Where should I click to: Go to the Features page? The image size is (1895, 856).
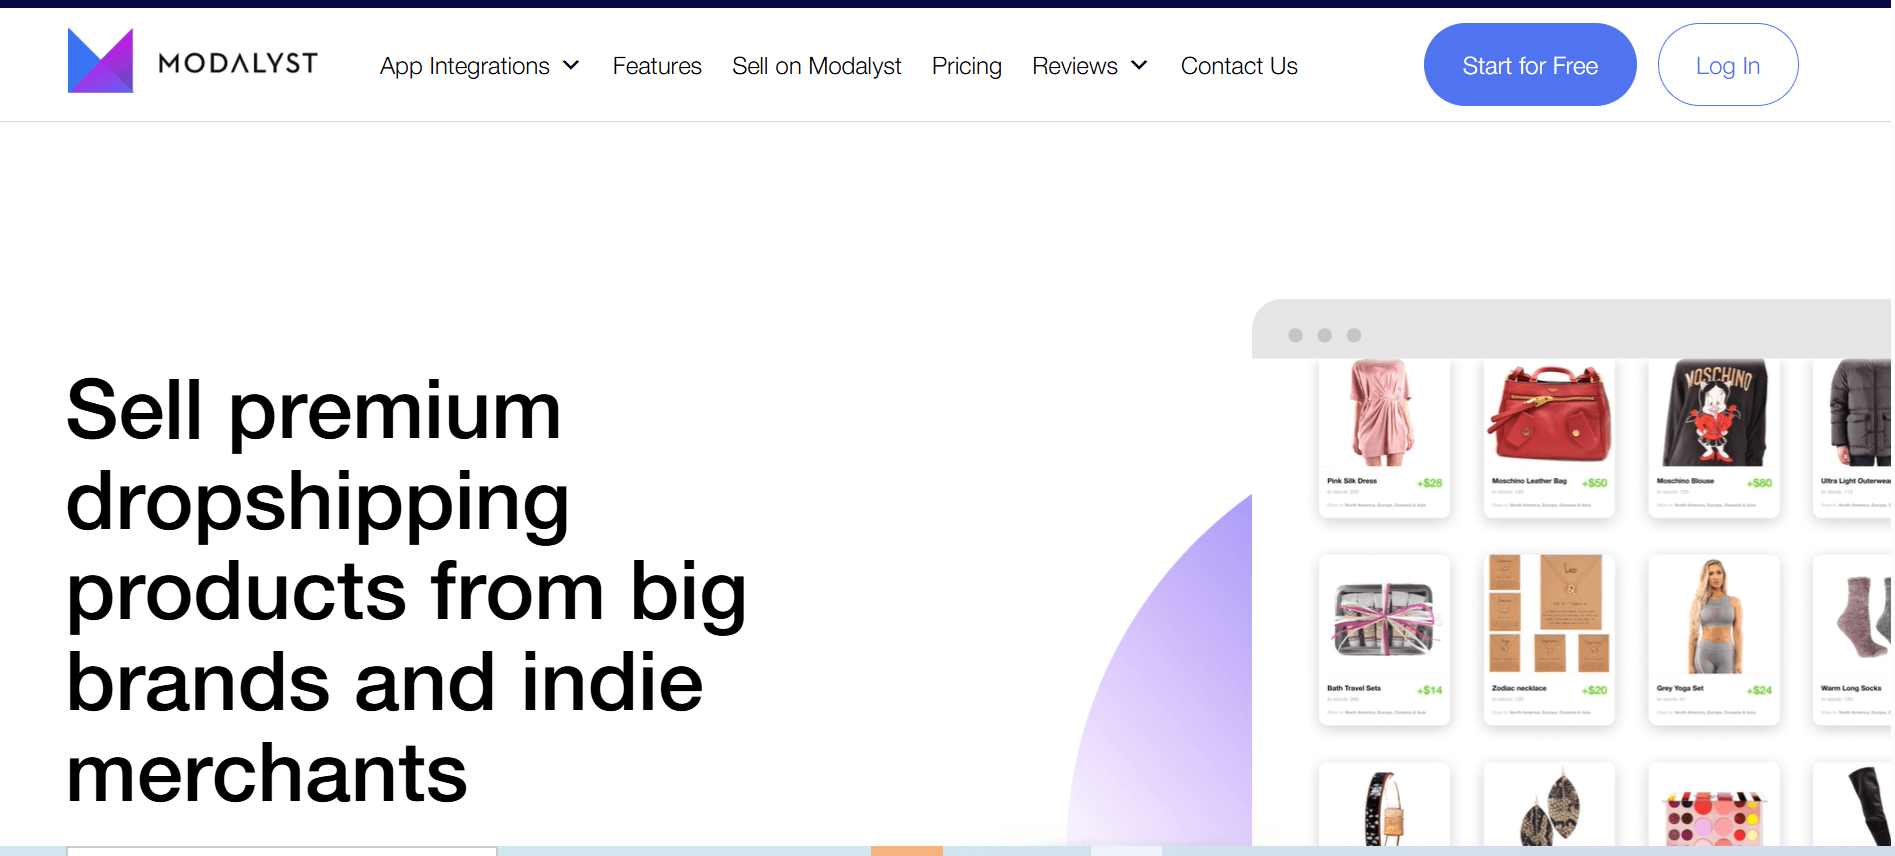(x=657, y=66)
